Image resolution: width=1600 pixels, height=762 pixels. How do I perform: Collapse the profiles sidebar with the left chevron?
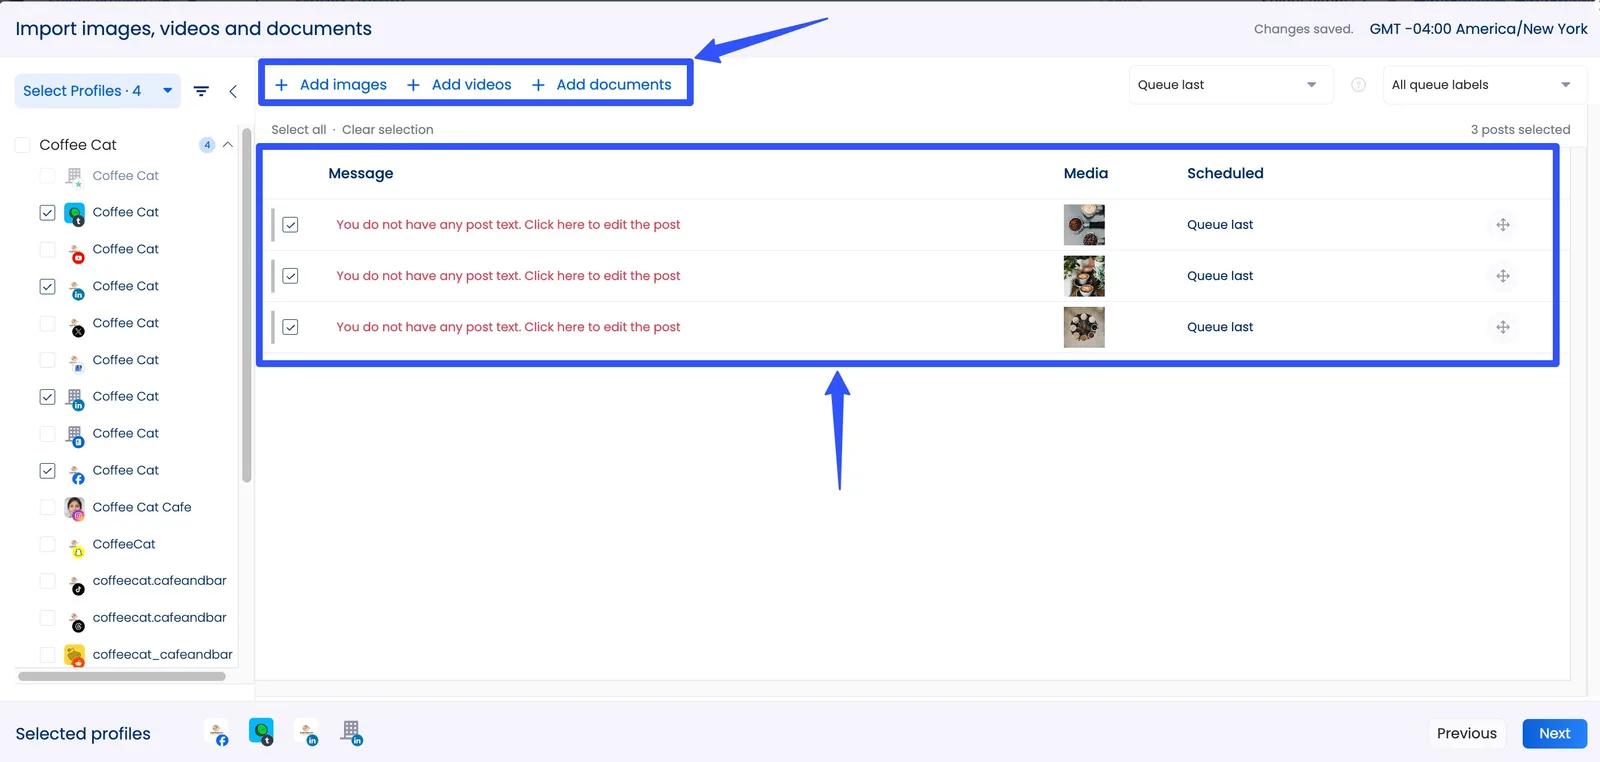(233, 91)
